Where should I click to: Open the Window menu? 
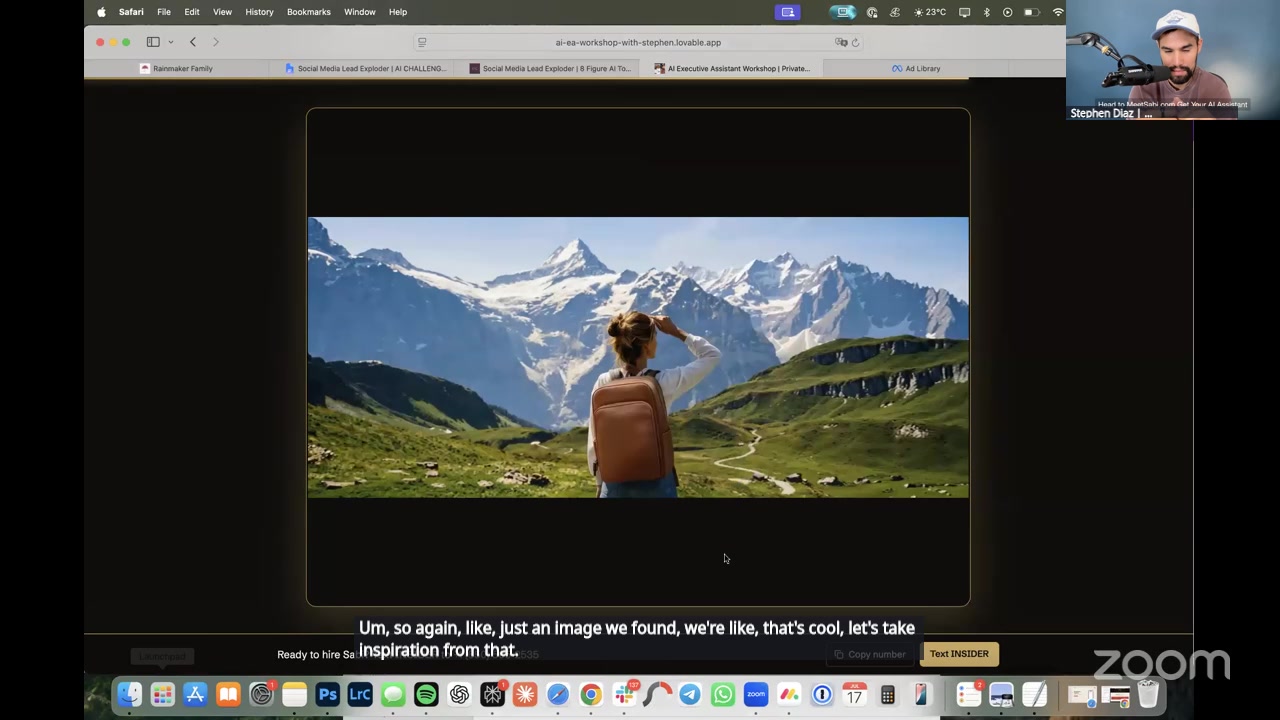pos(360,12)
